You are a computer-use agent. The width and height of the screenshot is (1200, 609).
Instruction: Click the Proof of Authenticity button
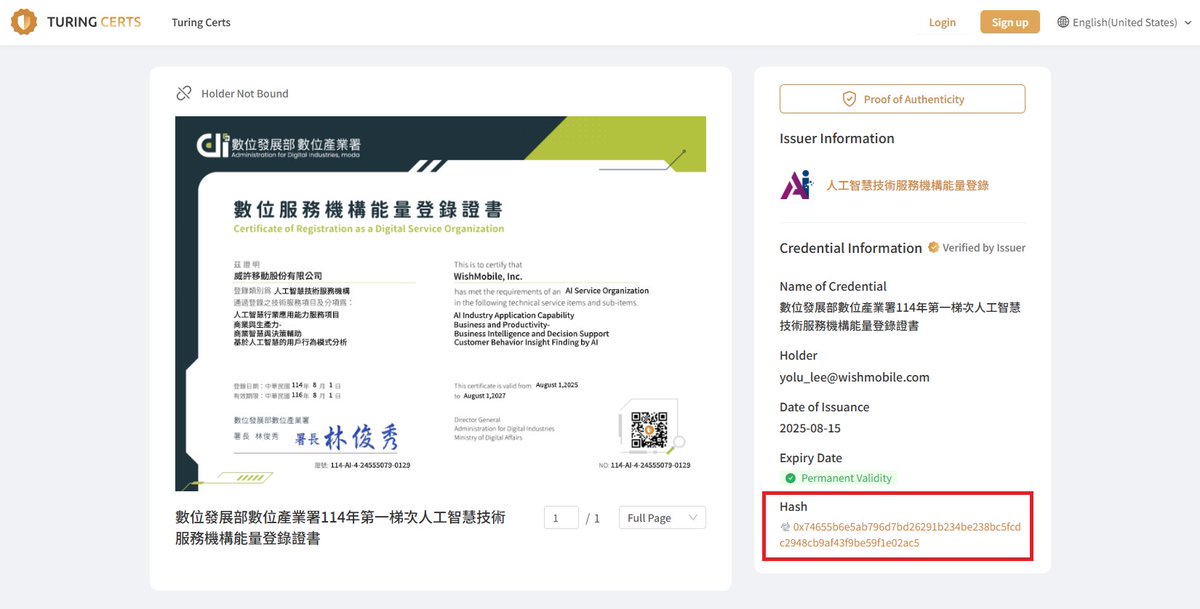pos(902,98)
